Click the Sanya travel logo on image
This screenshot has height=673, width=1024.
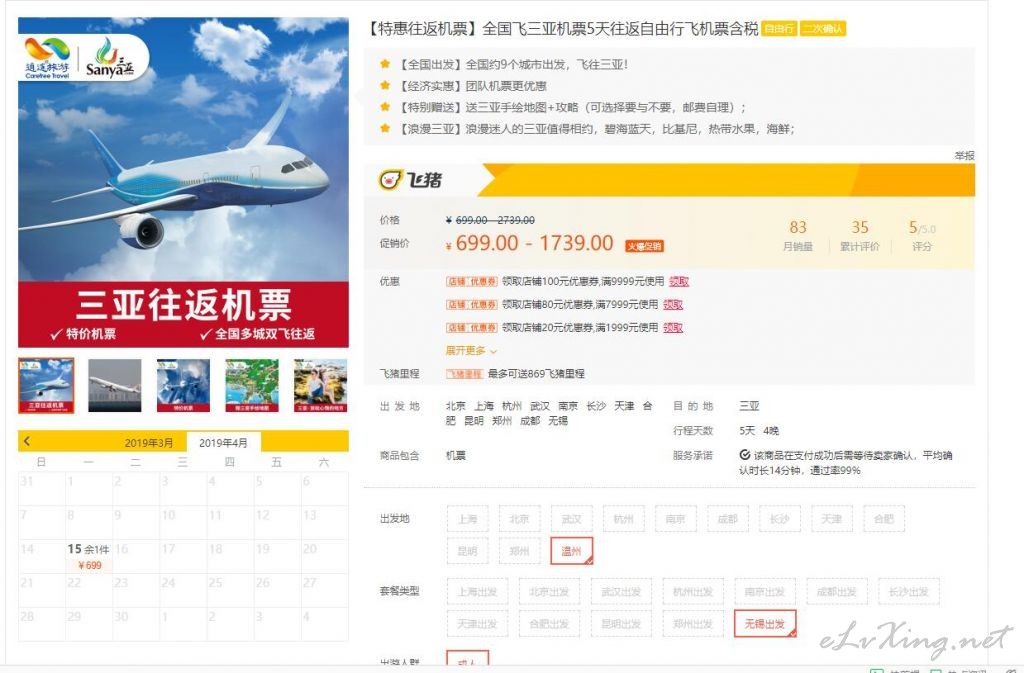(x=110, y=59)
